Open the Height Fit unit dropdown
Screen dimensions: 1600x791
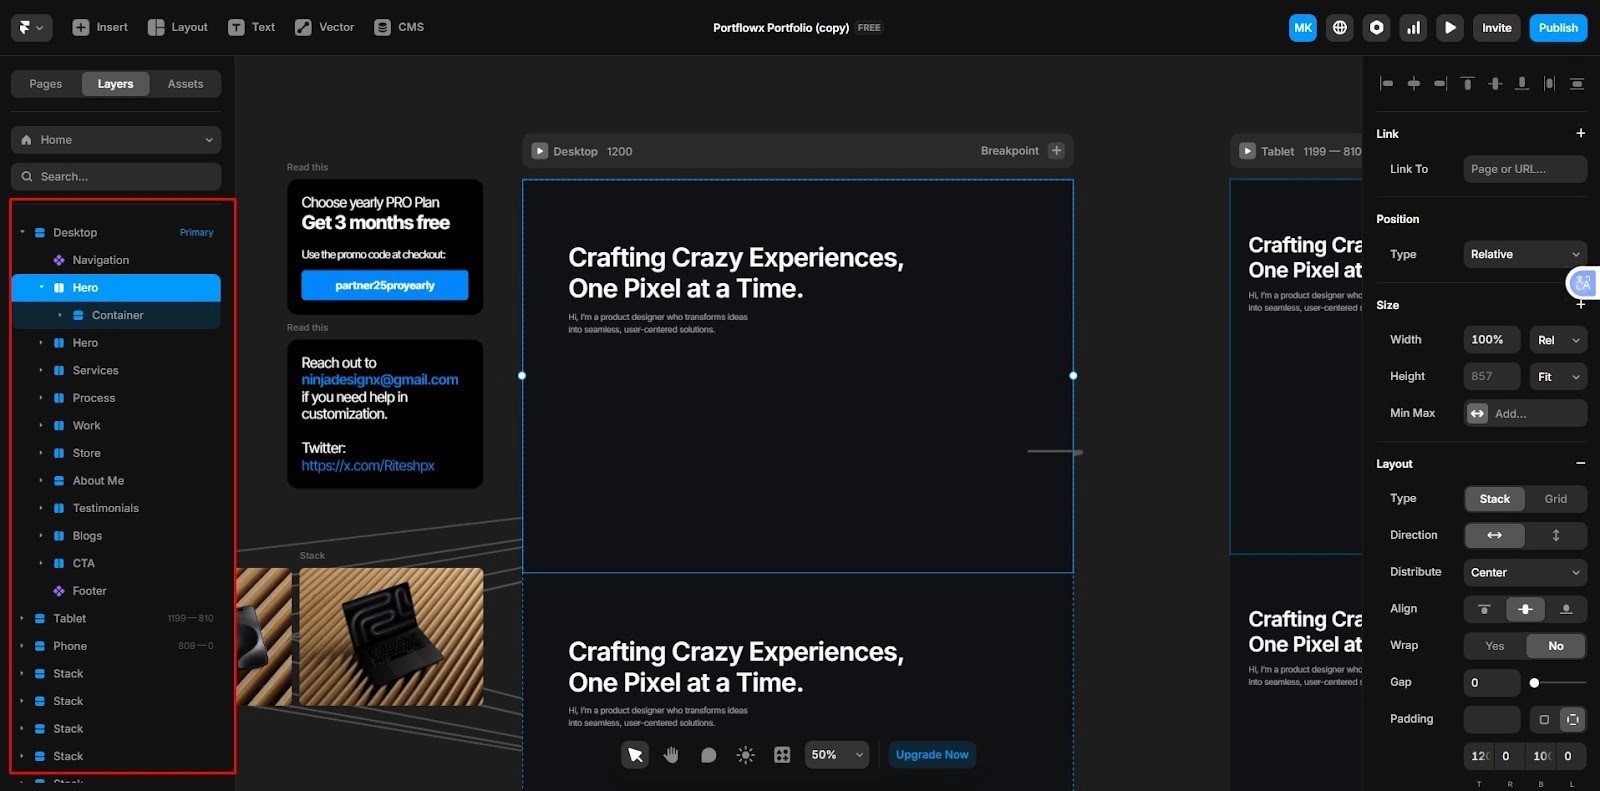pyautogui.click(x=1558, y=377)
